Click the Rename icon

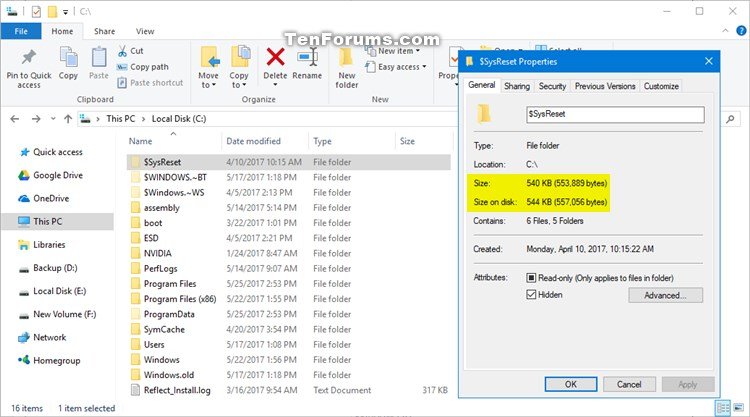[307, 57]
